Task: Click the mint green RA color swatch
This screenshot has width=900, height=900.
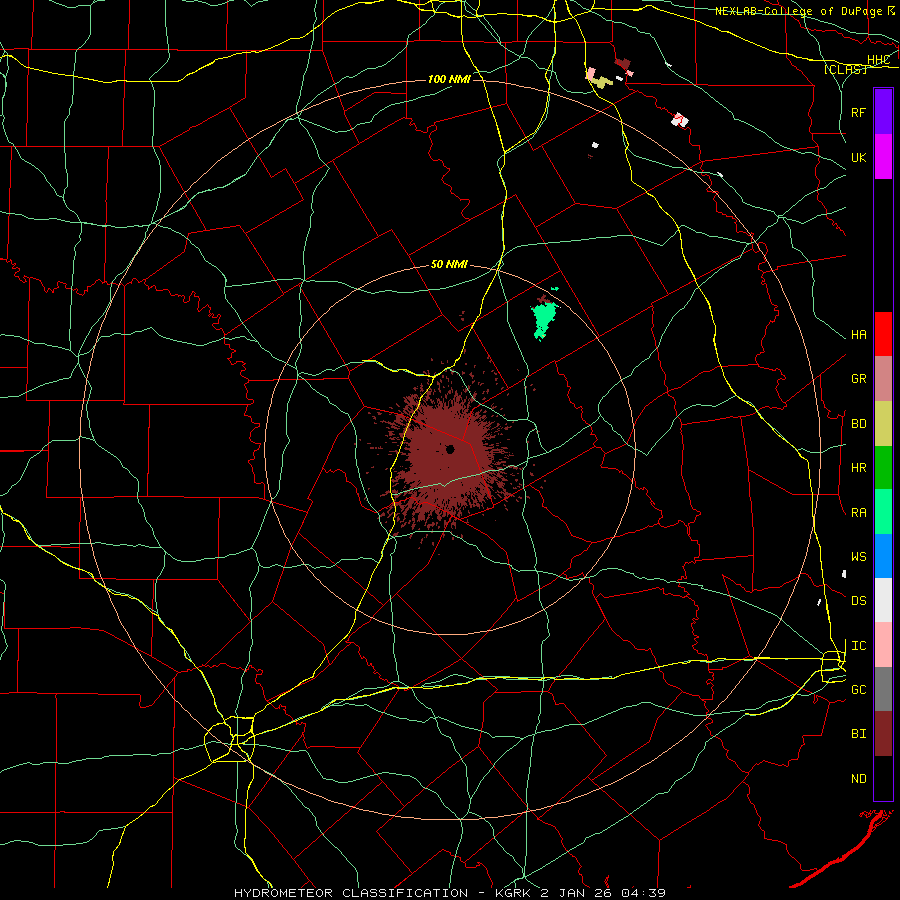Action: [x=883, y=512]
